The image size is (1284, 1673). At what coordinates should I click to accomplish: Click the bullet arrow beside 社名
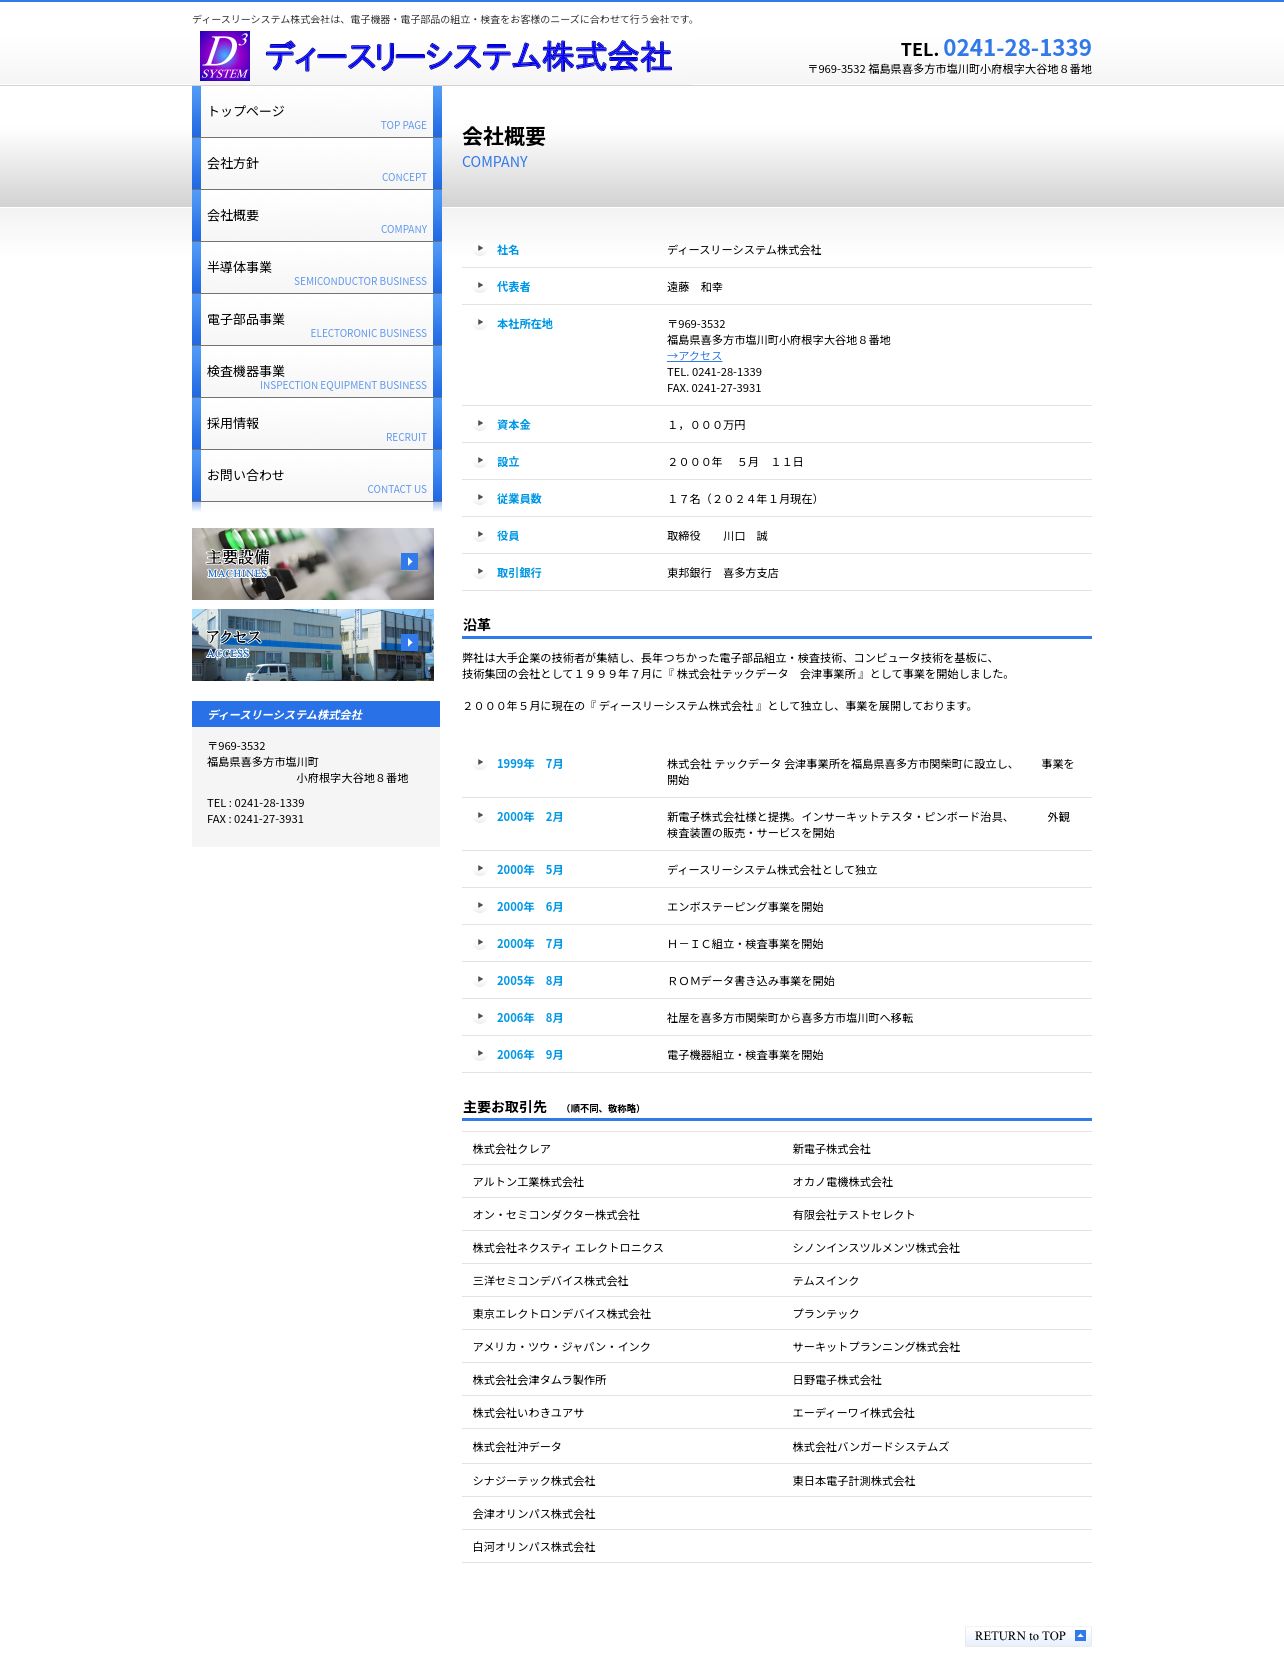point(480,249)
